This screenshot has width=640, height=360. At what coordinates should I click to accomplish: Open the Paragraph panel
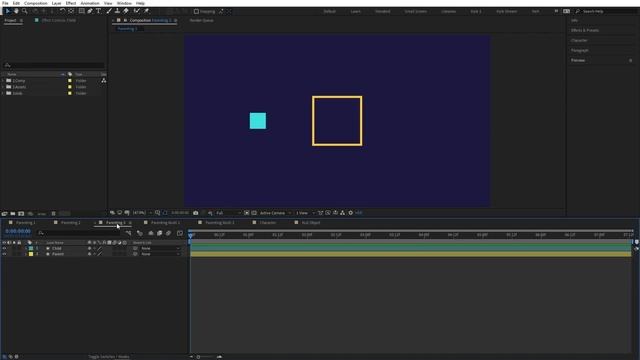tap(580, 51)
